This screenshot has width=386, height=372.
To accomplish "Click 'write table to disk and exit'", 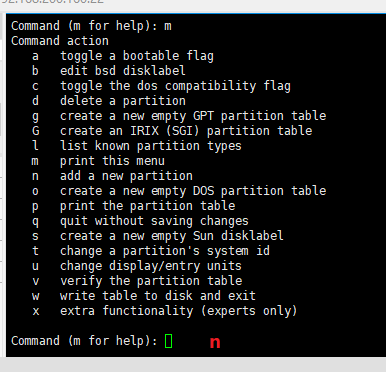I will (x=158, y=296).
